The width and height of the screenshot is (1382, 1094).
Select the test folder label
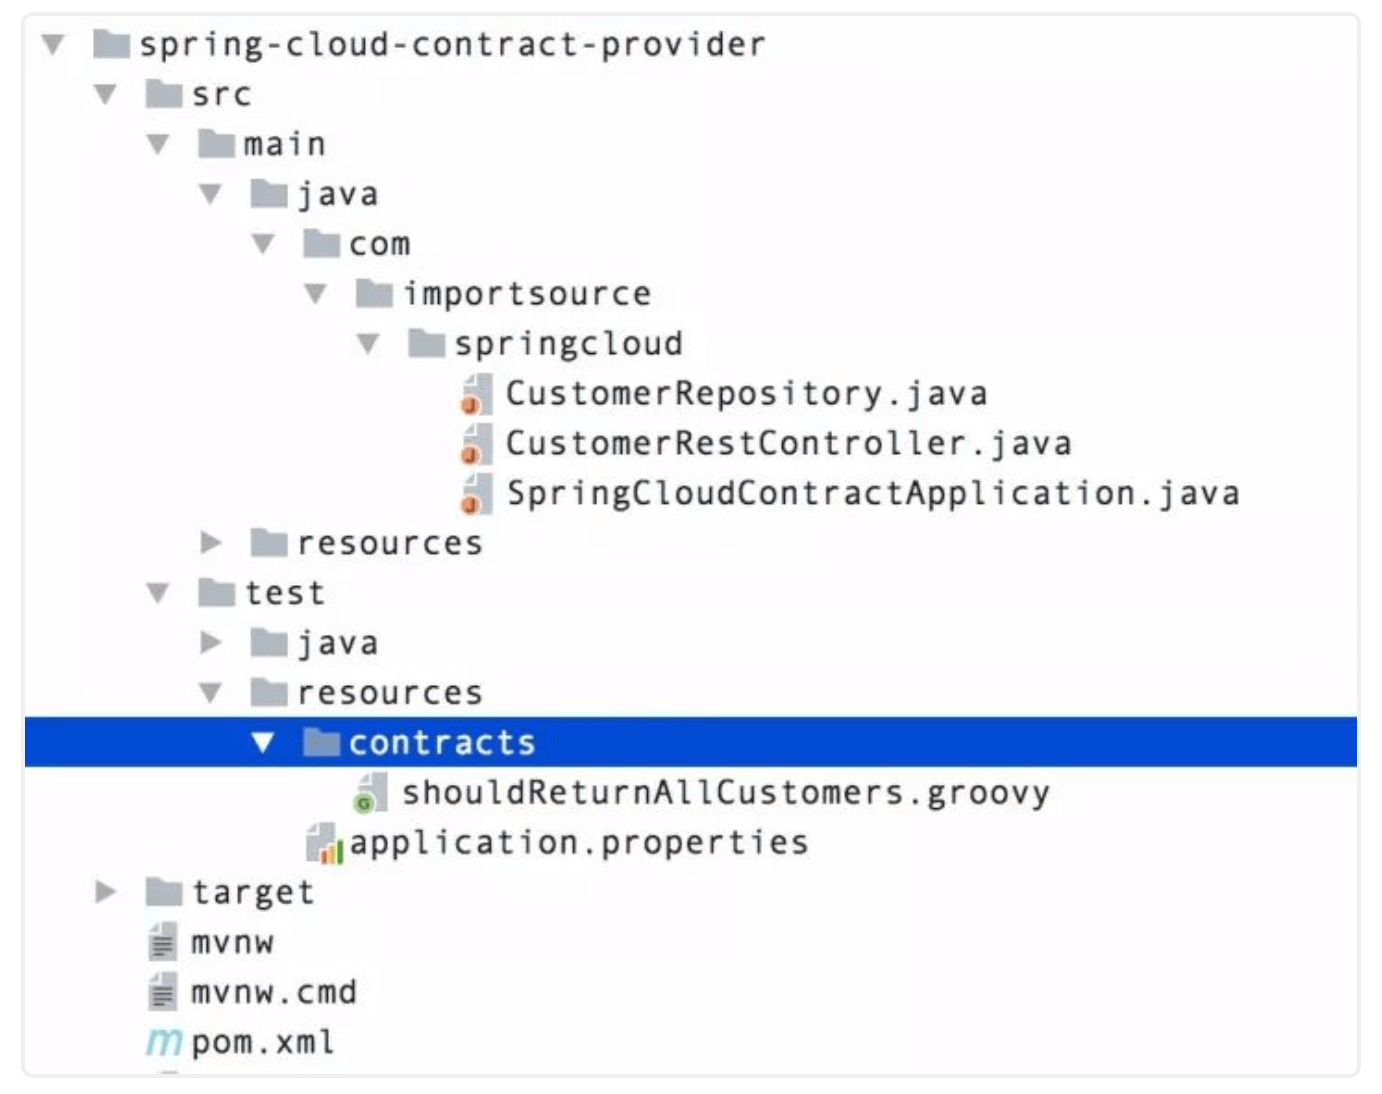tap(285, 593)
